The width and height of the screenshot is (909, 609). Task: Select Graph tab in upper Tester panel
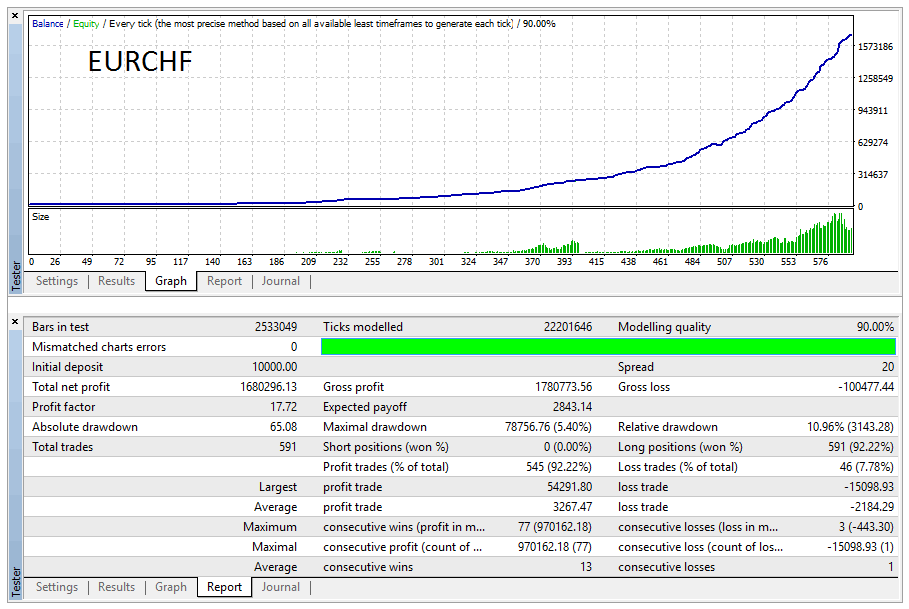[x=171, y=281]
